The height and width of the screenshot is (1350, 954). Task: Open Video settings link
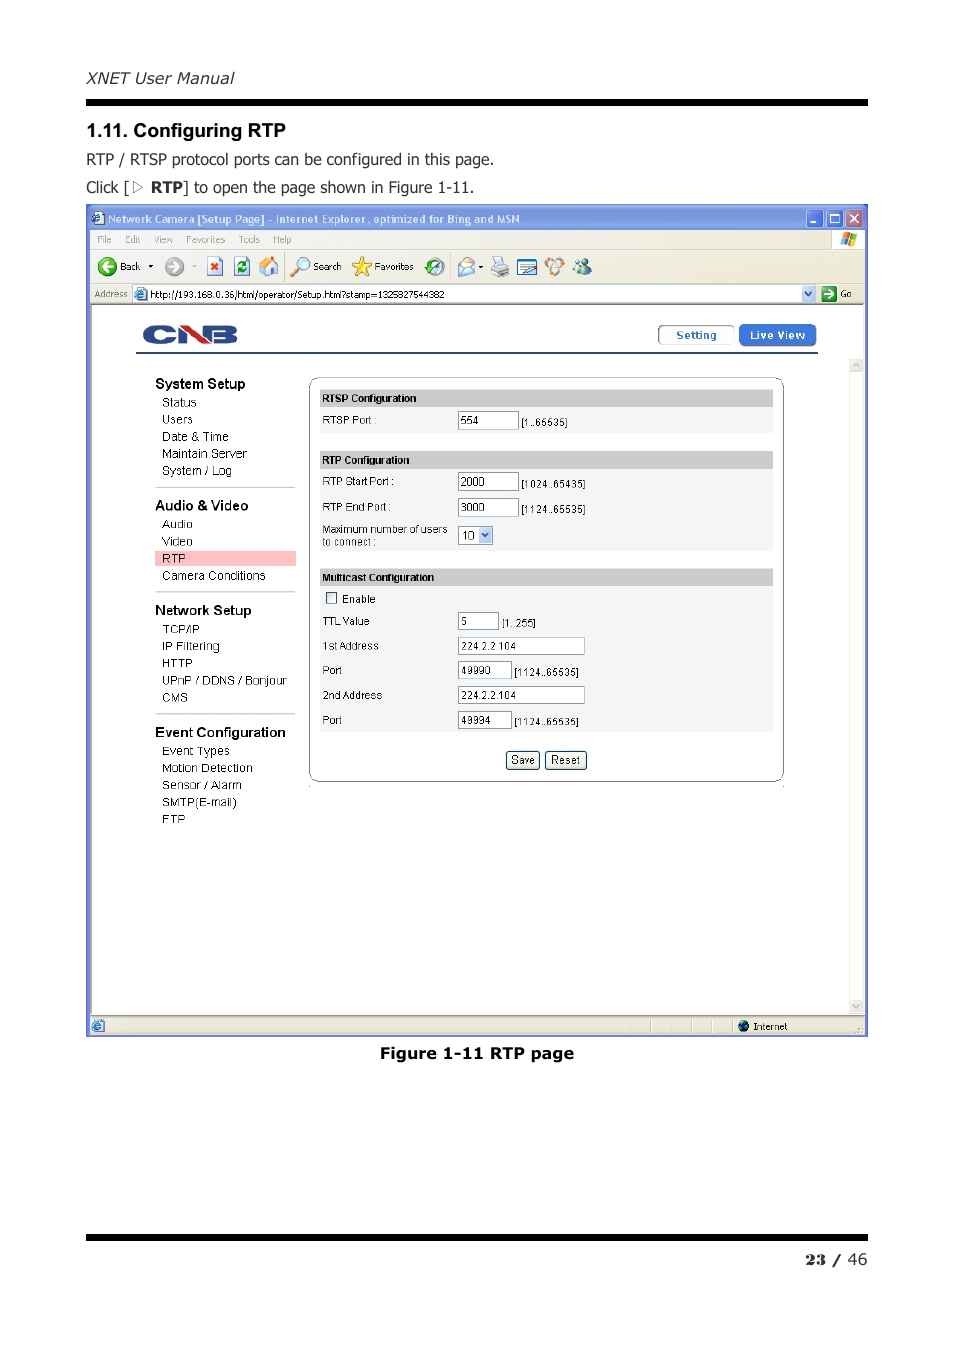pyautogui.click(x=177, y=542)
